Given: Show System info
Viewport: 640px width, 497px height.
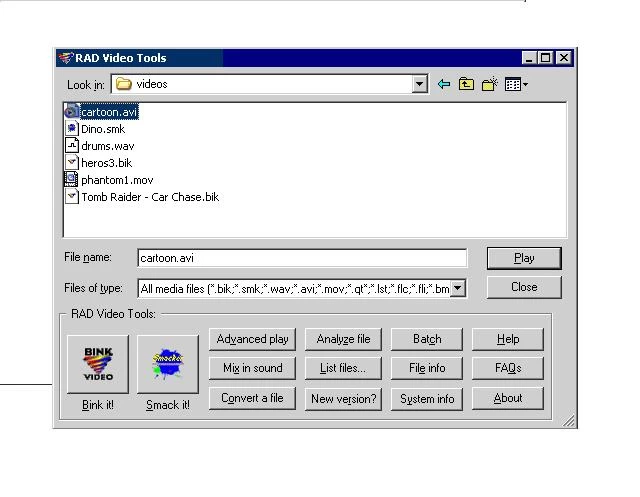Looking at the screenshot, I should [427, 398].
